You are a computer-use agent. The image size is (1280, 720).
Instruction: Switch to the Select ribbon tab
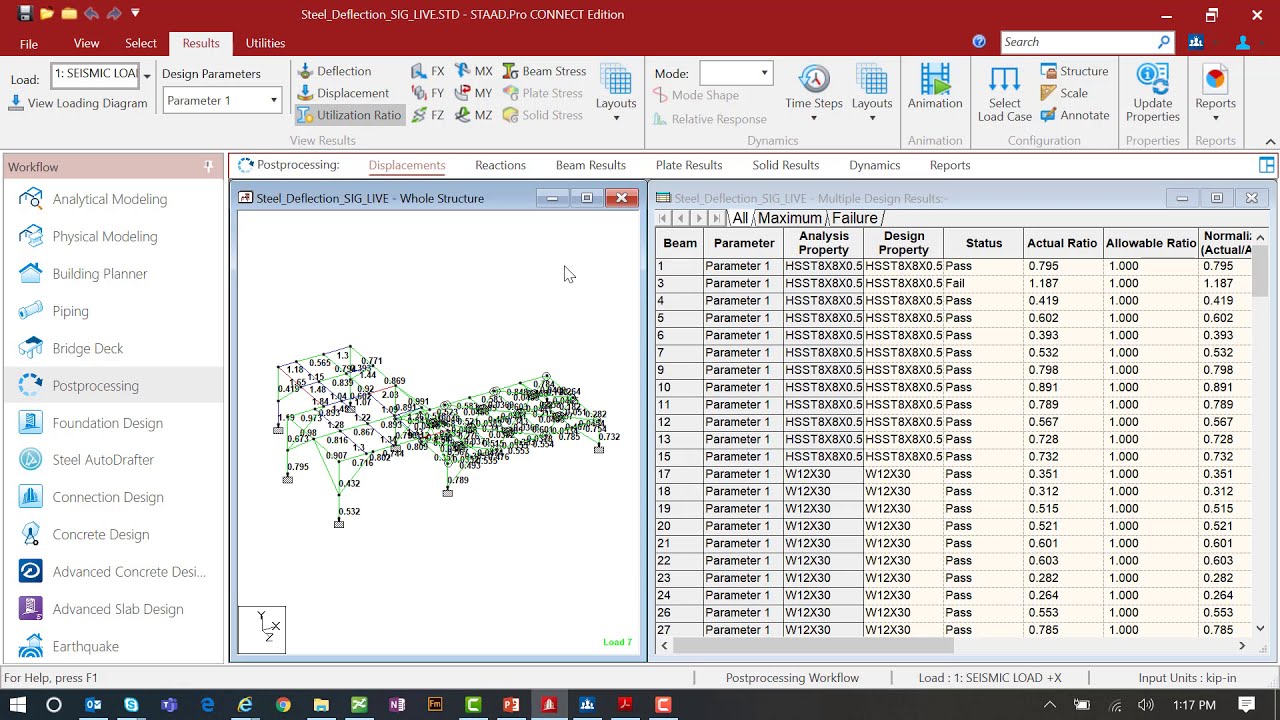pyautogui.click(x=141, y=43)
